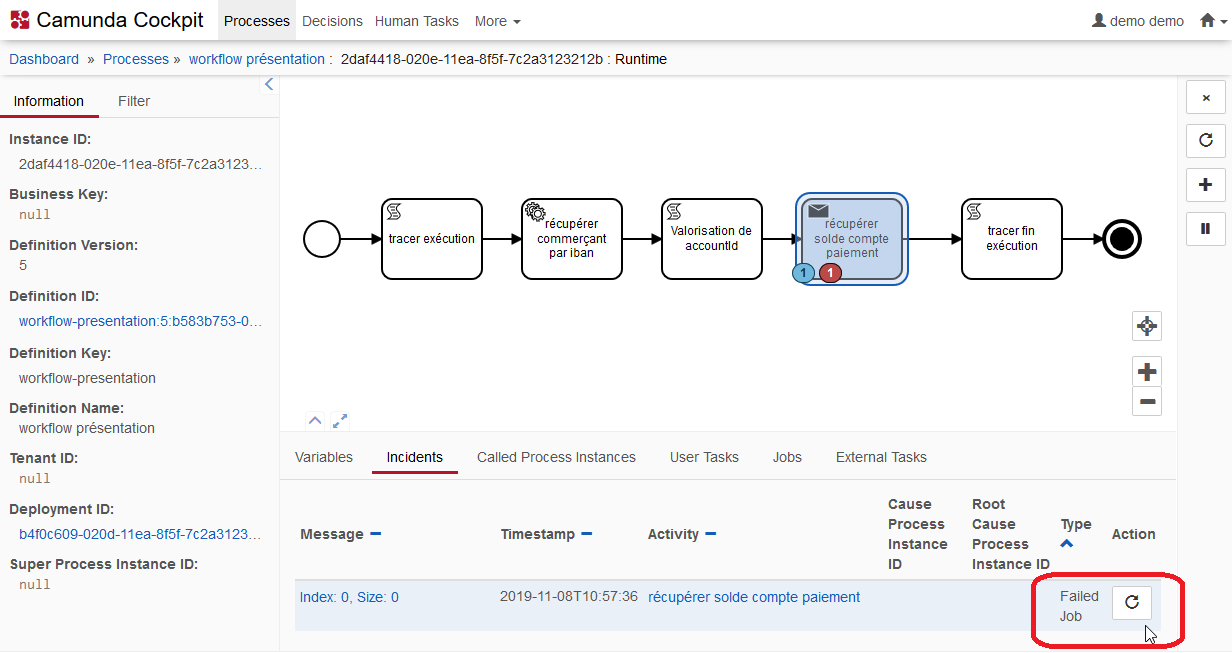Click the cancel process instance X button
The height and width of the screenshot is (653, 1232).
pos(1205,98)
